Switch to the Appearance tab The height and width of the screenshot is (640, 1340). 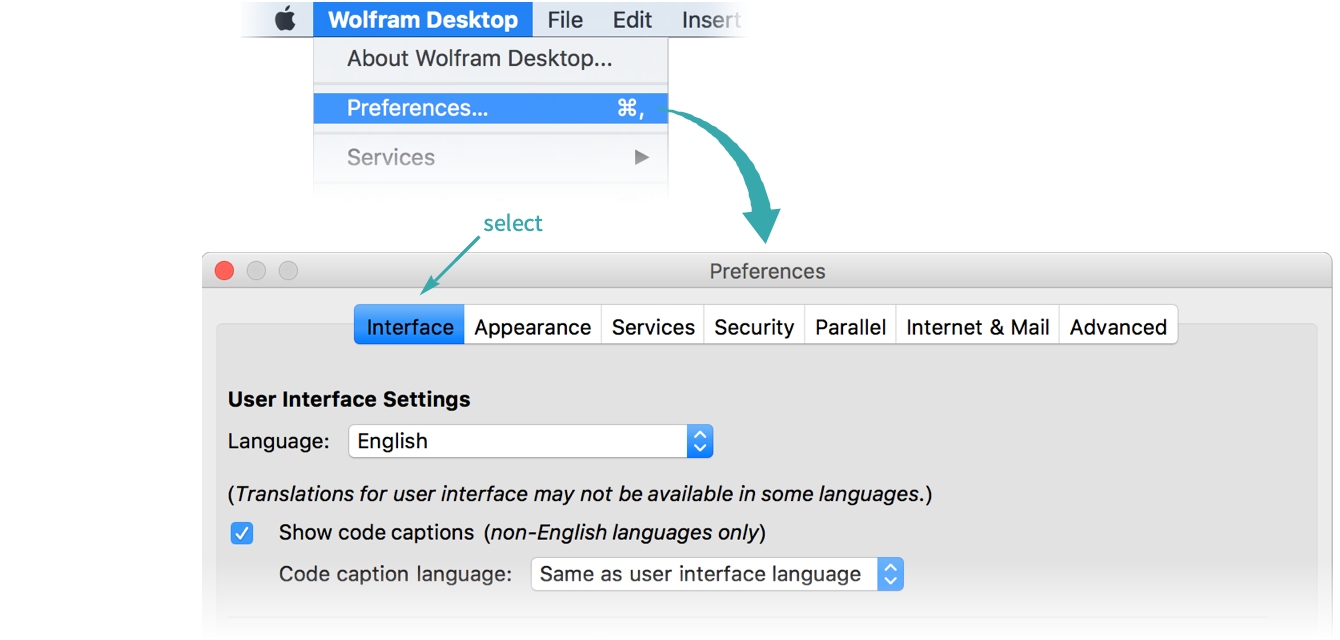coord(532,327)
